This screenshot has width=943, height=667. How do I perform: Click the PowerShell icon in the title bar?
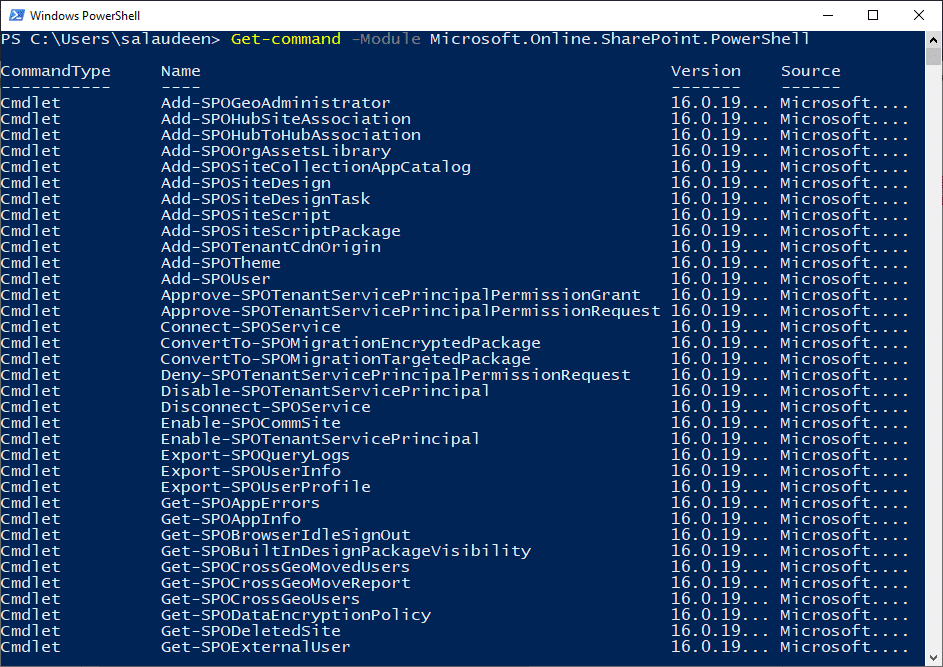(18, 15)
